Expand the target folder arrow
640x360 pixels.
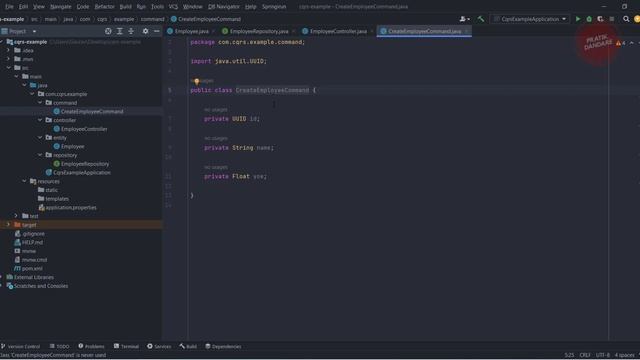[x=8, y=225]
